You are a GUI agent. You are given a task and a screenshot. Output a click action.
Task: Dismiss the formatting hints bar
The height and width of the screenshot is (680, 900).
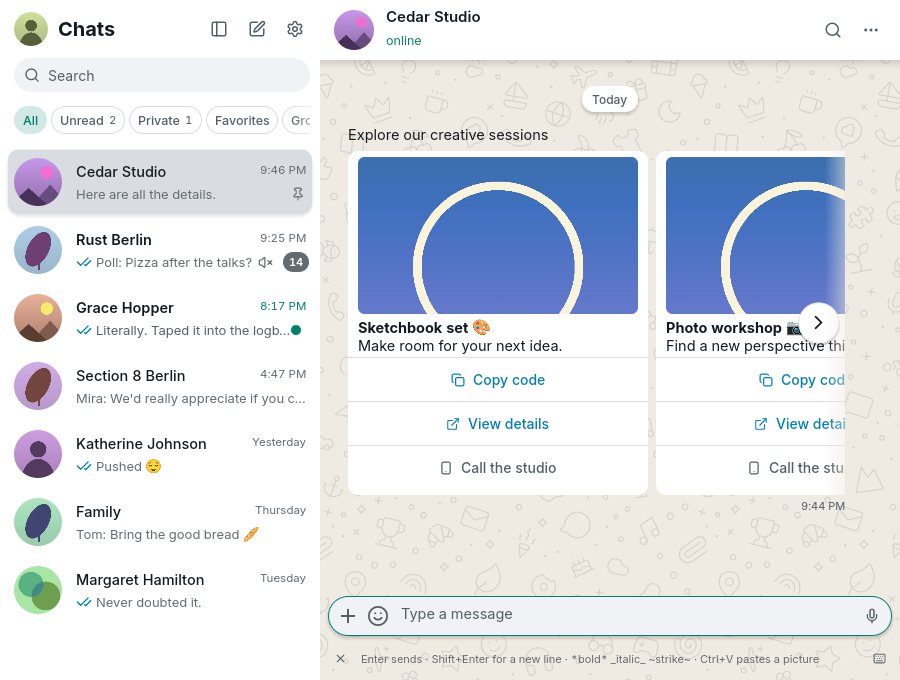[340, 659]
